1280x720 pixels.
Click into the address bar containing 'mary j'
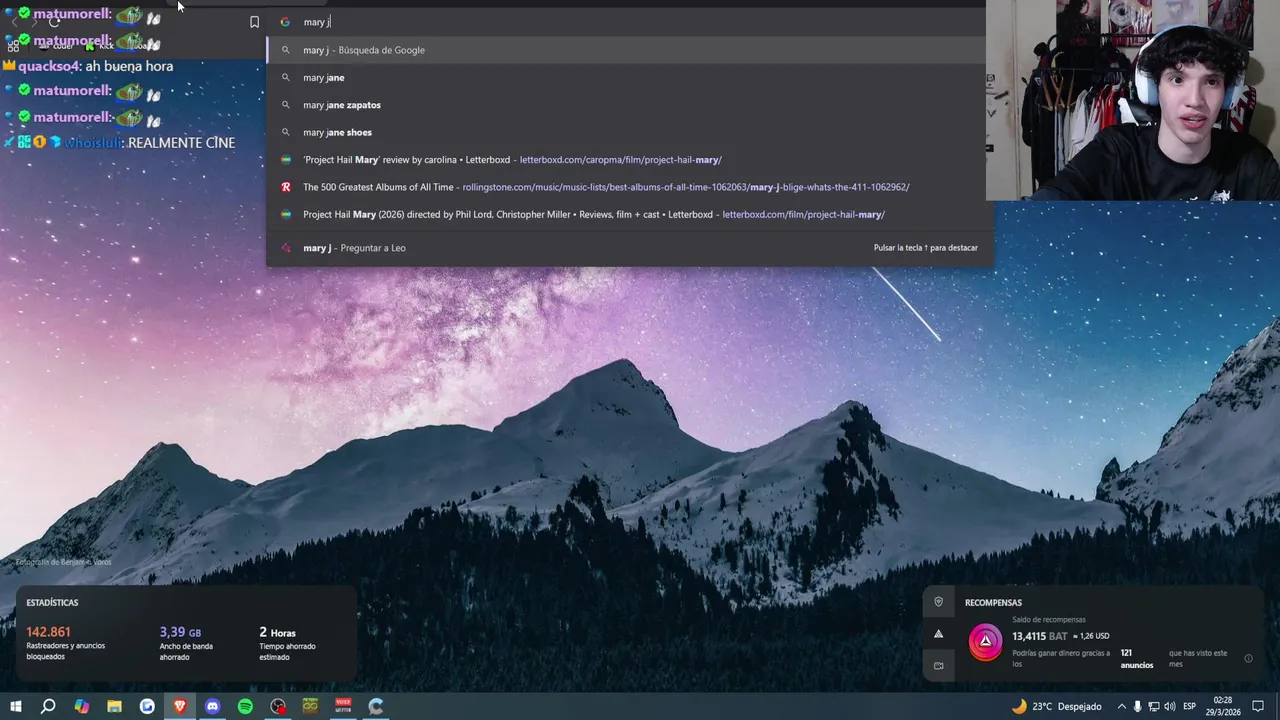click(x=630, y=22)
